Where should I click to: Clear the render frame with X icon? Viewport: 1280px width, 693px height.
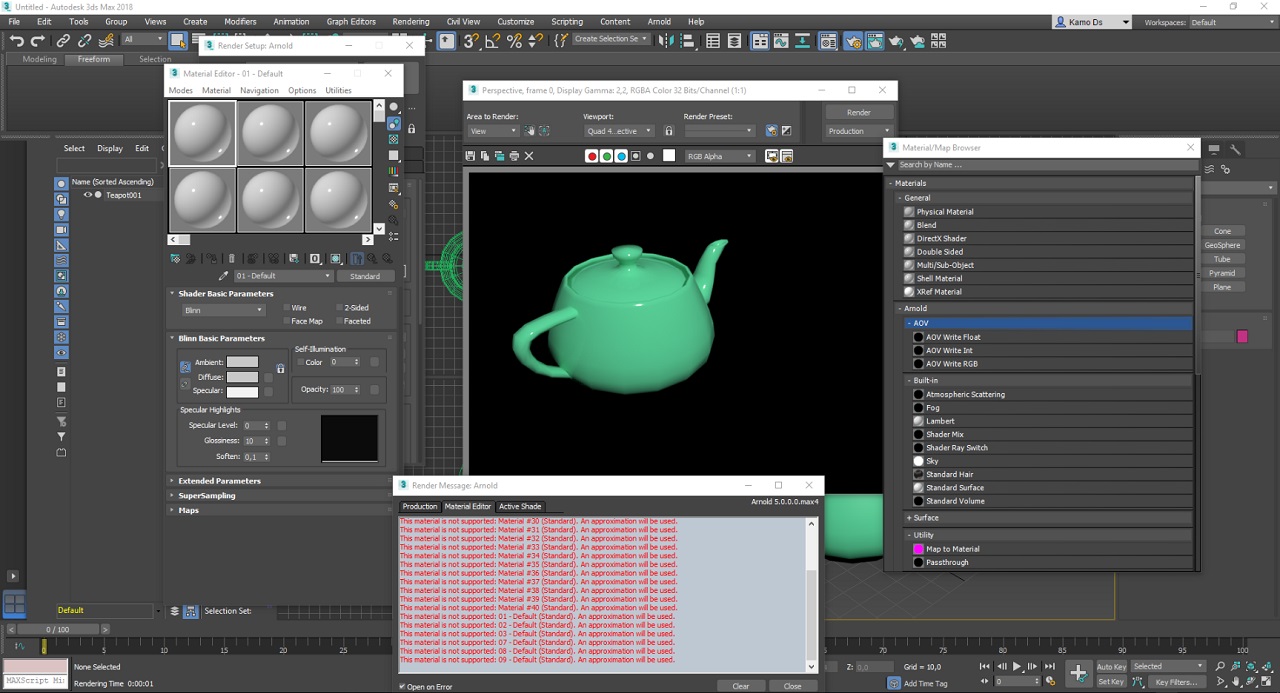529,156
